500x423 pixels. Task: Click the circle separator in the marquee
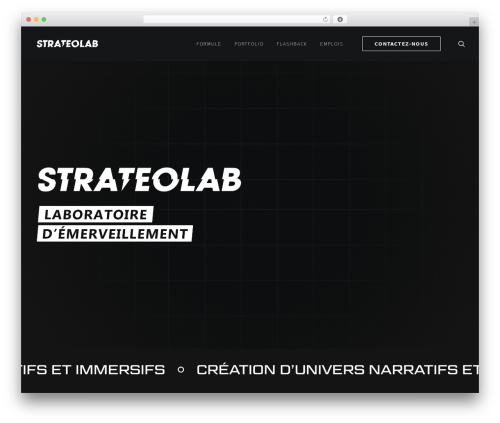181,370
